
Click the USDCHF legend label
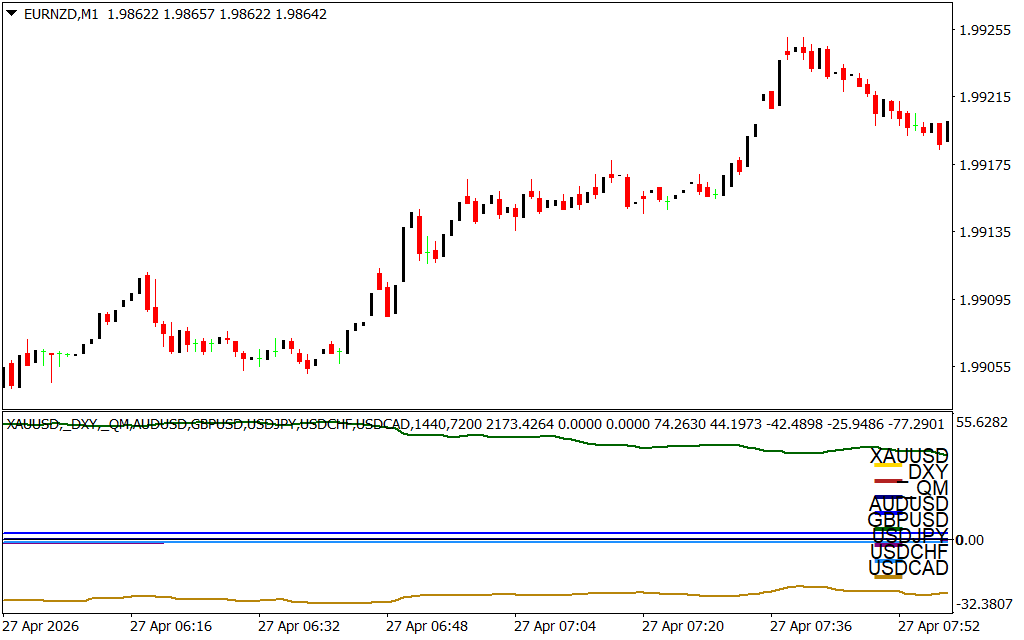[909, 552]
